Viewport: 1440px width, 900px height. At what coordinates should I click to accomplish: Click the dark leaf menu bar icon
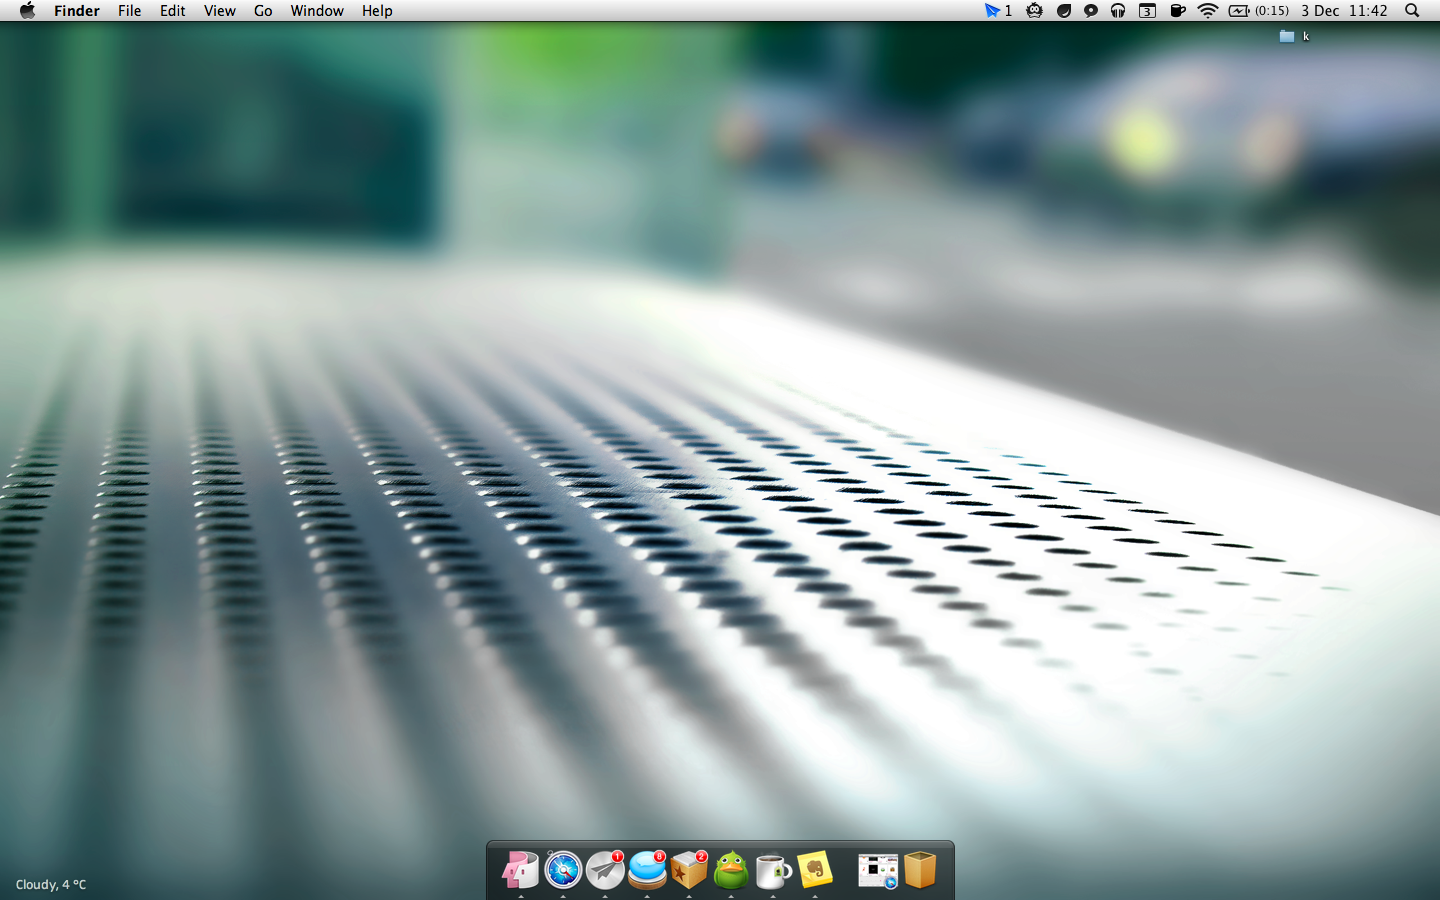(1064, 11)
